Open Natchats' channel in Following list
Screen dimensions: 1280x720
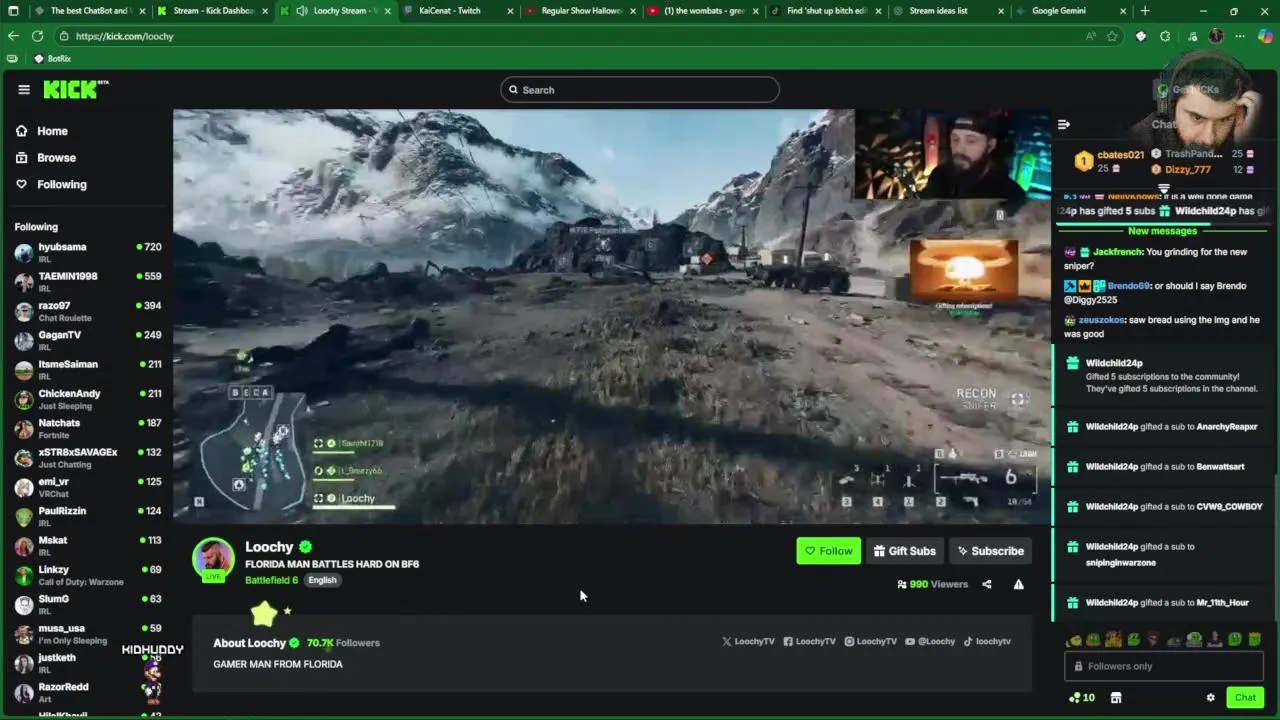pos(88,428)
